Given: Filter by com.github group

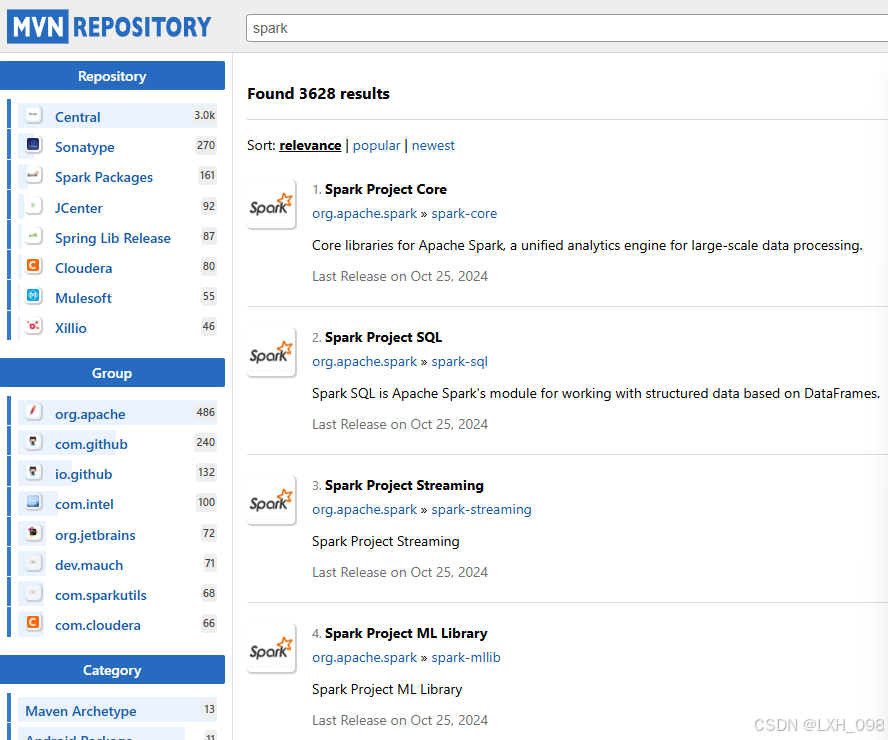Looking at the screenshot, I should tap(91, 444).
